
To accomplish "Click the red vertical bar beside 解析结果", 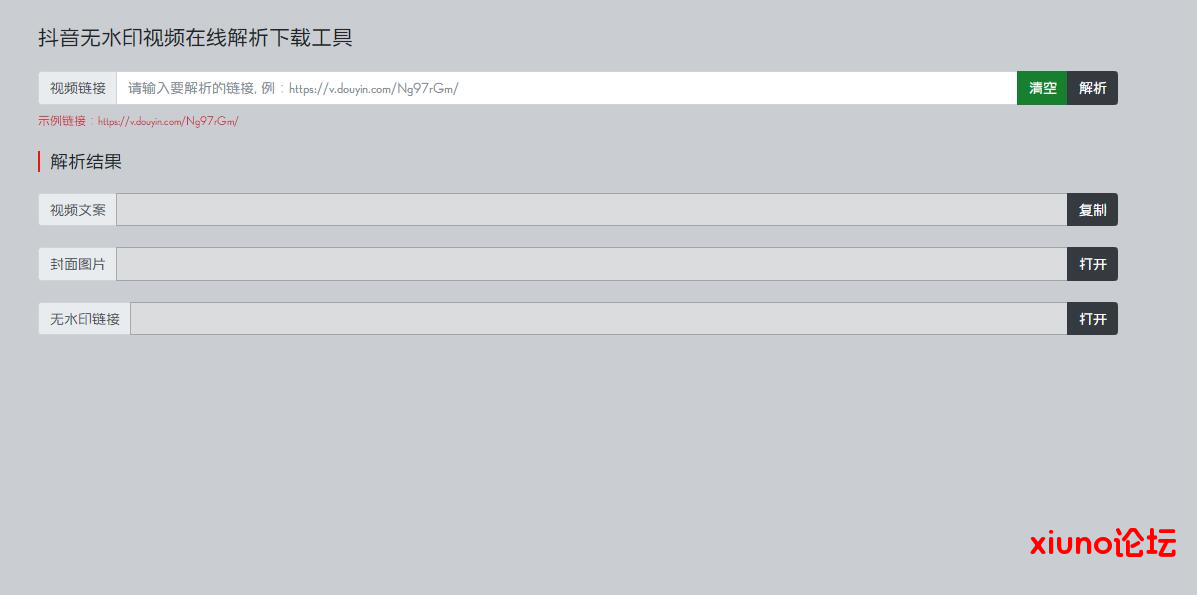I will point(39,162).
